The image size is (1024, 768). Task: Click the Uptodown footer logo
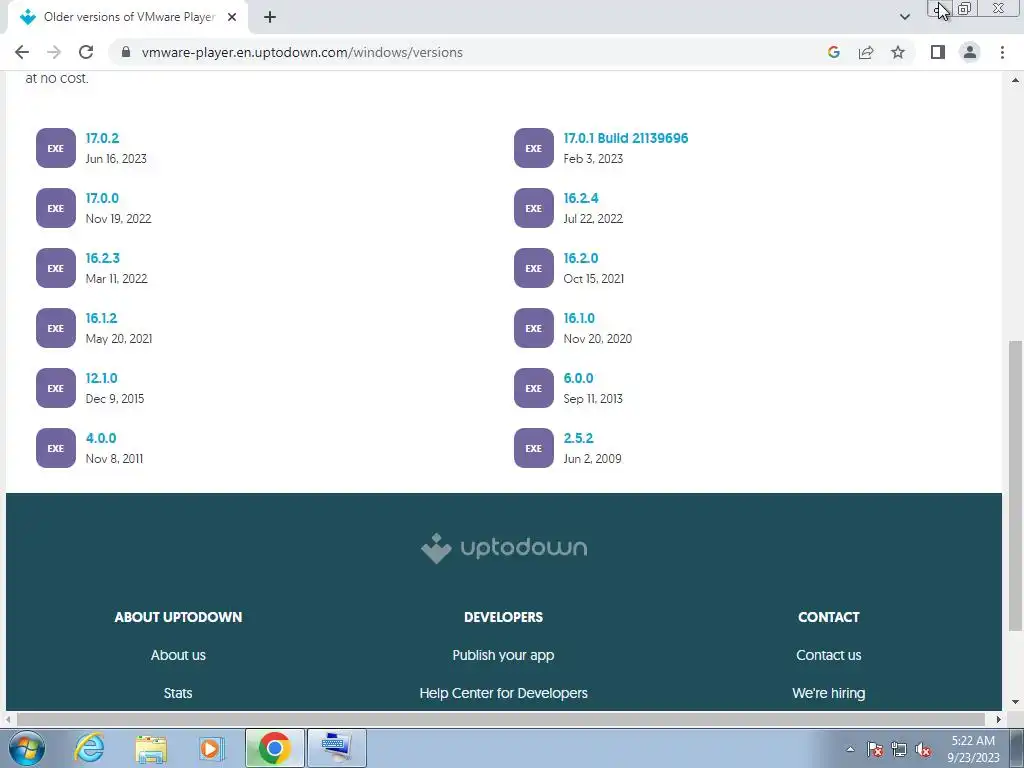504,548
